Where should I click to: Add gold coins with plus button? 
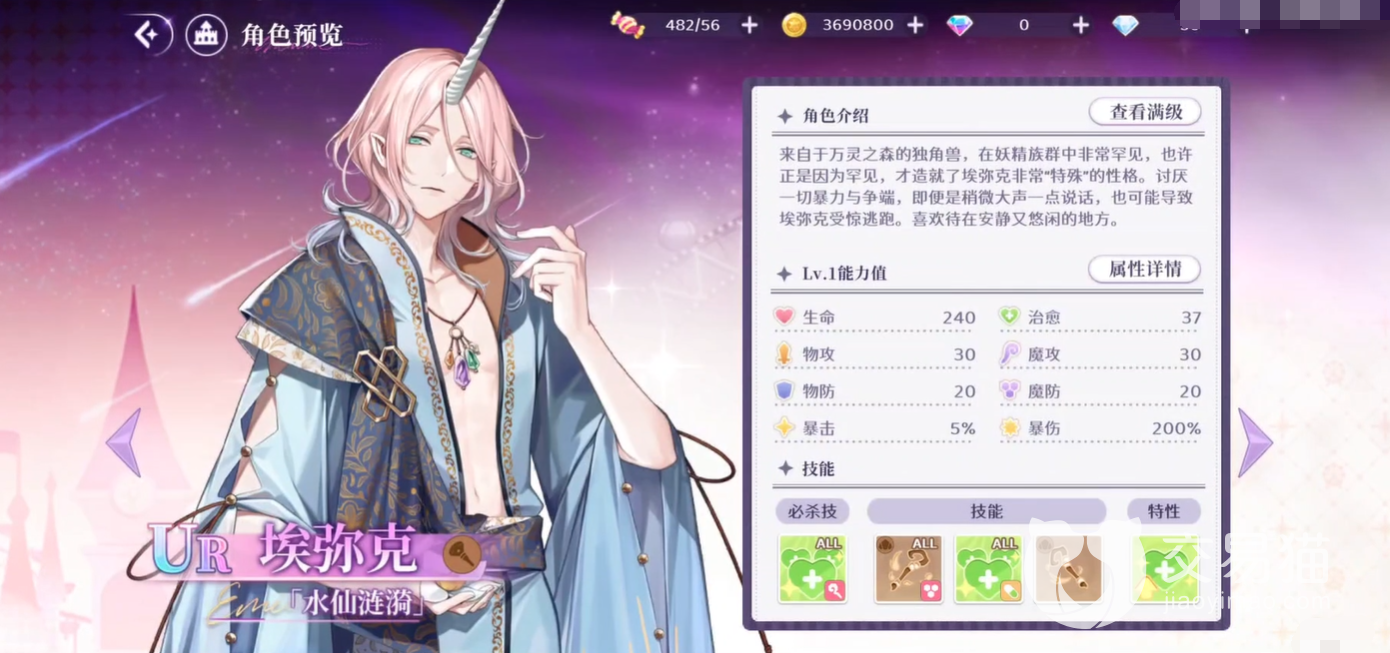(x=915, y=25)
